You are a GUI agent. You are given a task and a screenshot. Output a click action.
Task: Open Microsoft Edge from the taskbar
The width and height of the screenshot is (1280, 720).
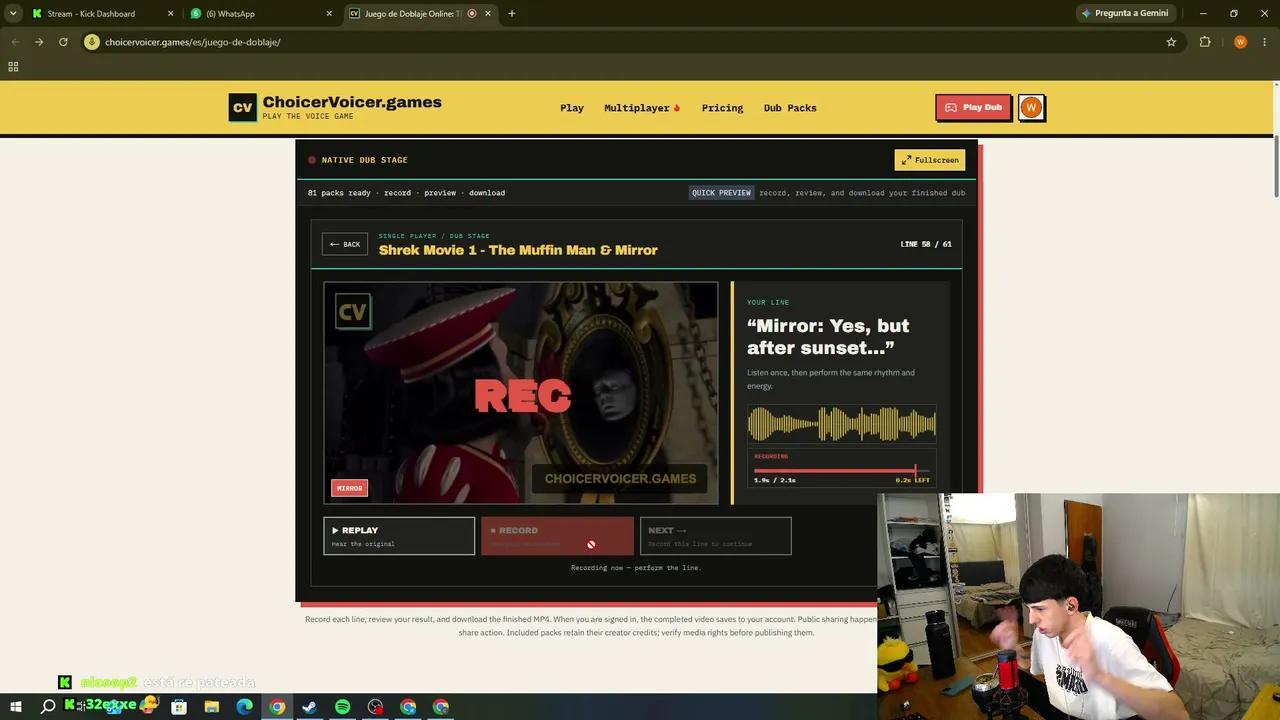point(245,707)
